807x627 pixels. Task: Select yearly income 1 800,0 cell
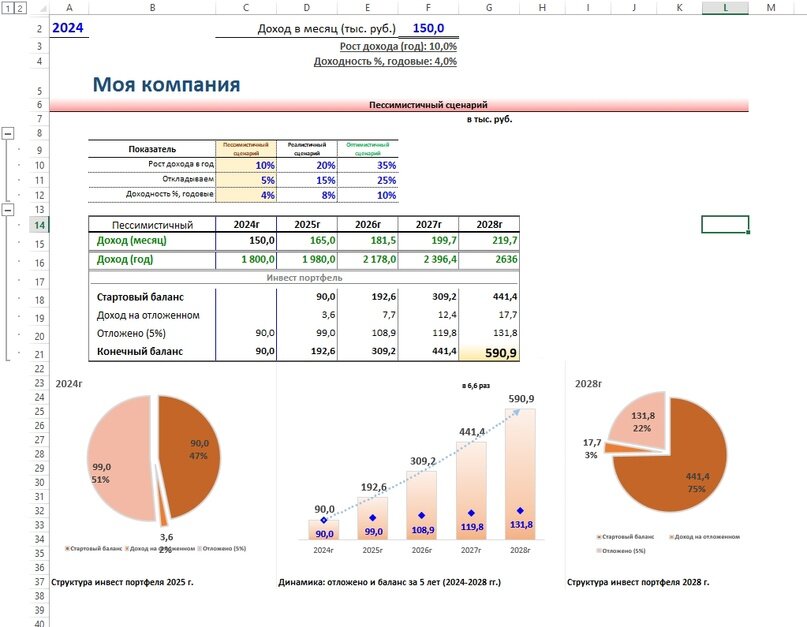click(x=246, y=259)
